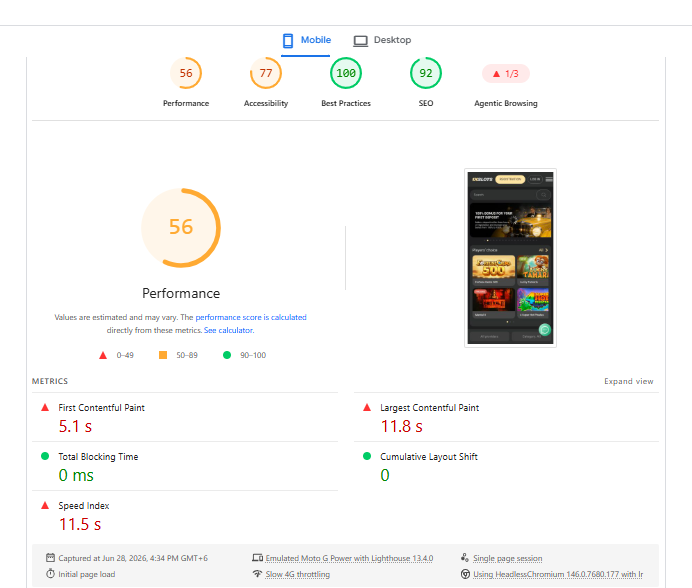This screenshot has height=588, width=692.
Task: Click the mobile page screenshot thumbnail
Action: (510, 258)
